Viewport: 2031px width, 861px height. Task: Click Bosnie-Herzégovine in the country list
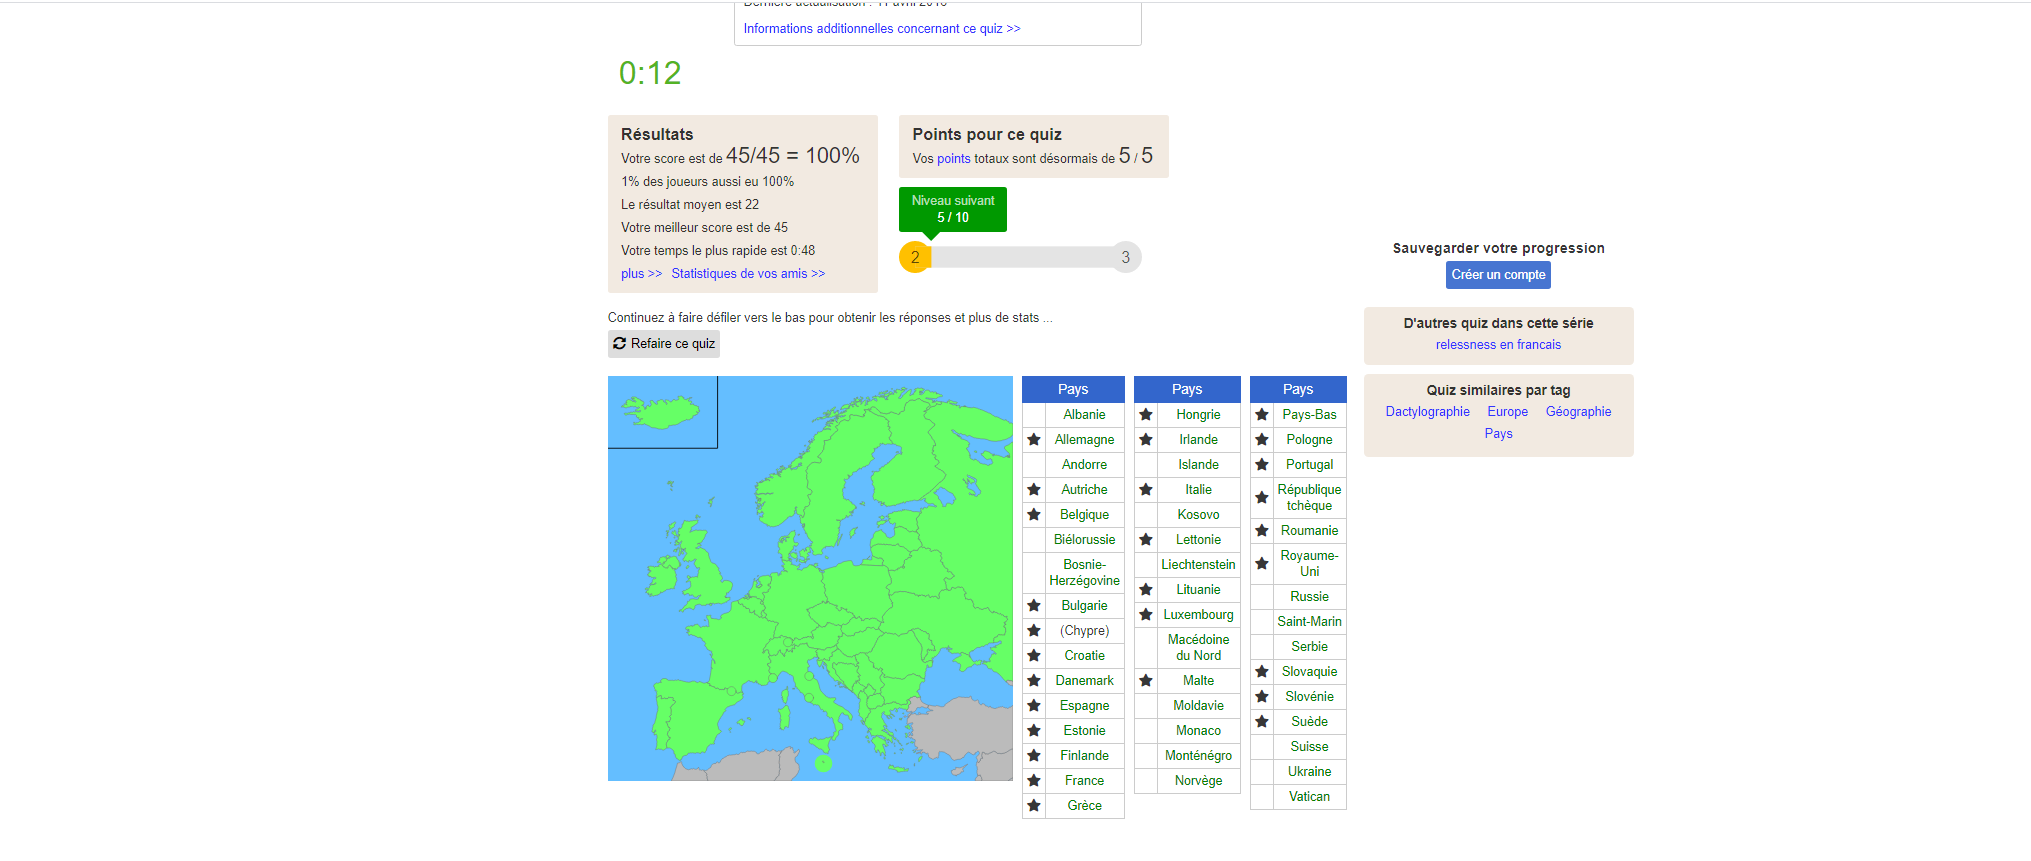tap(1084, 573)
